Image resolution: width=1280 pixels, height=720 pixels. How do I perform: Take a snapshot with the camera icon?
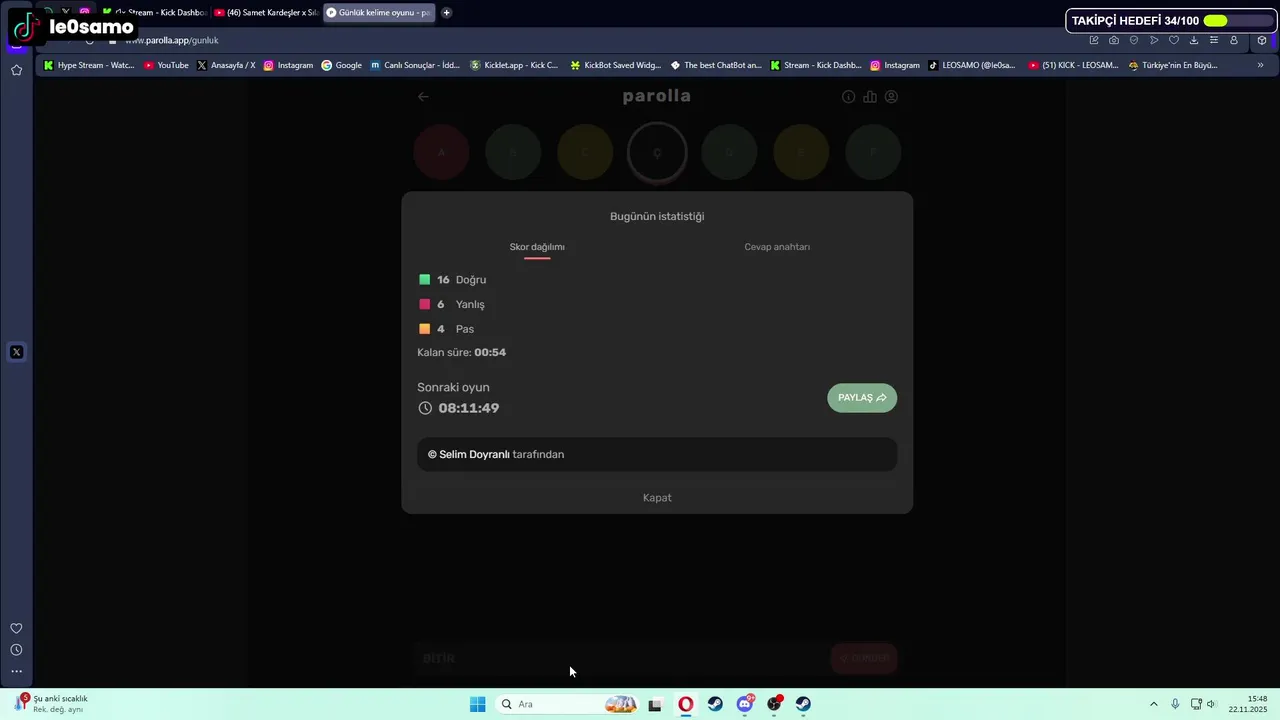[1114, 40]
